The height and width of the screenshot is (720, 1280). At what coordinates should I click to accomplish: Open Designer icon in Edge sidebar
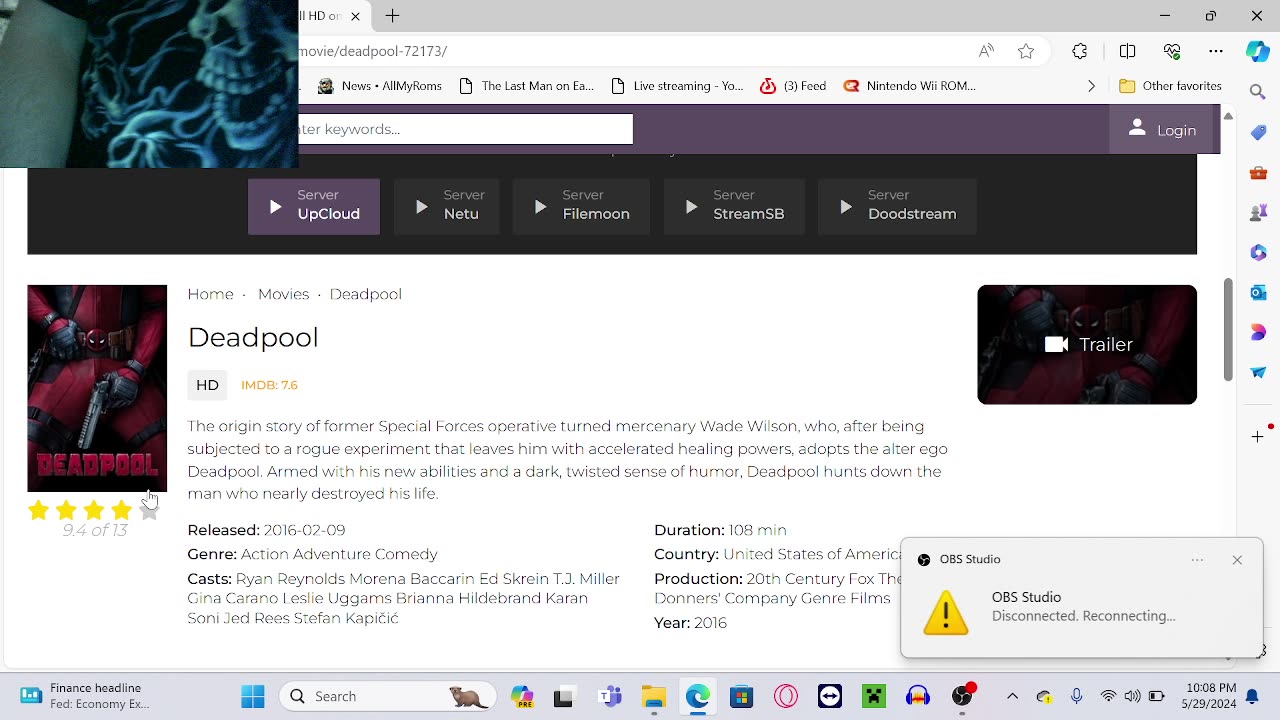[x=1258, y=332]
